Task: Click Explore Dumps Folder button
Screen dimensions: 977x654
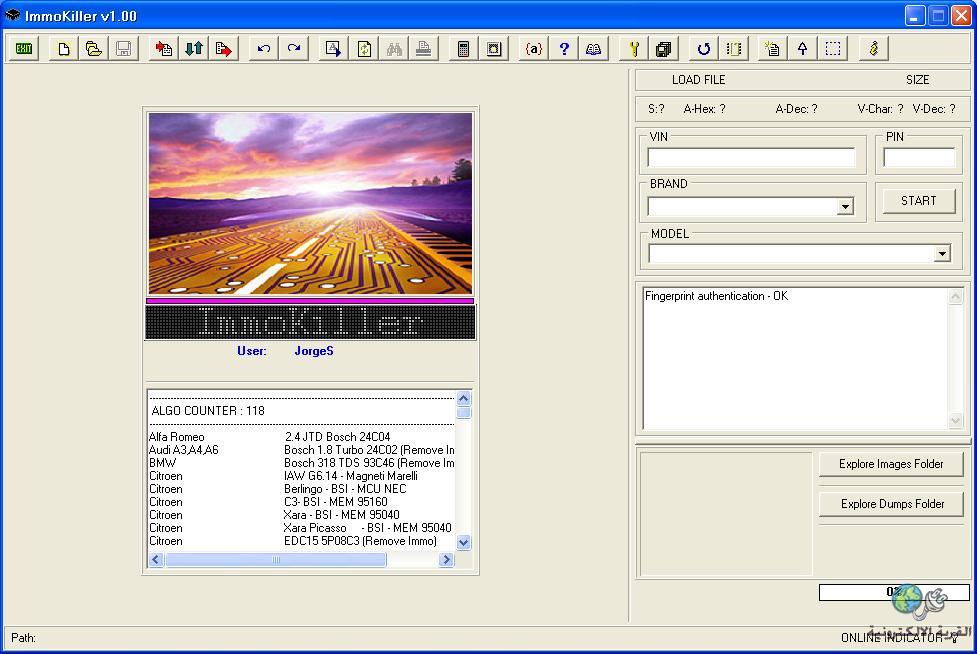Action: click(891, 504)
